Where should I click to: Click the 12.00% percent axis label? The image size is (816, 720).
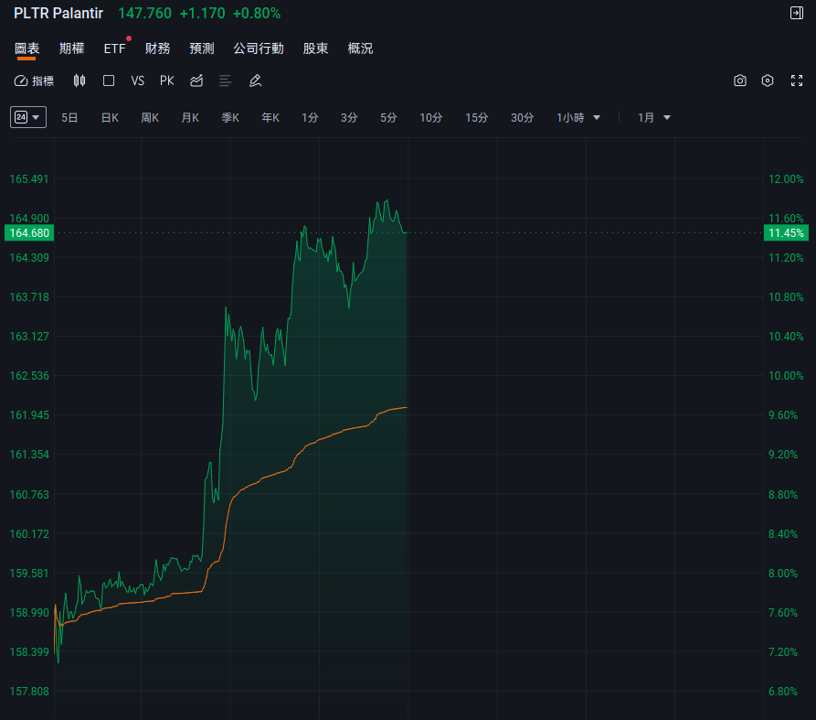(x=786, y=179)
